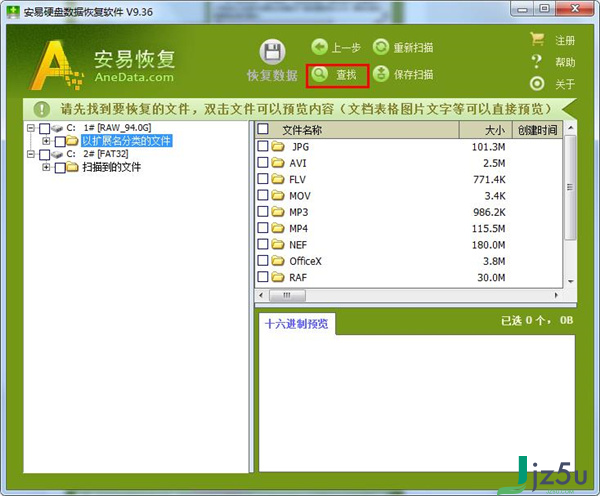
Task: Click the FLV folder icon
Action: tap(278, 179)
